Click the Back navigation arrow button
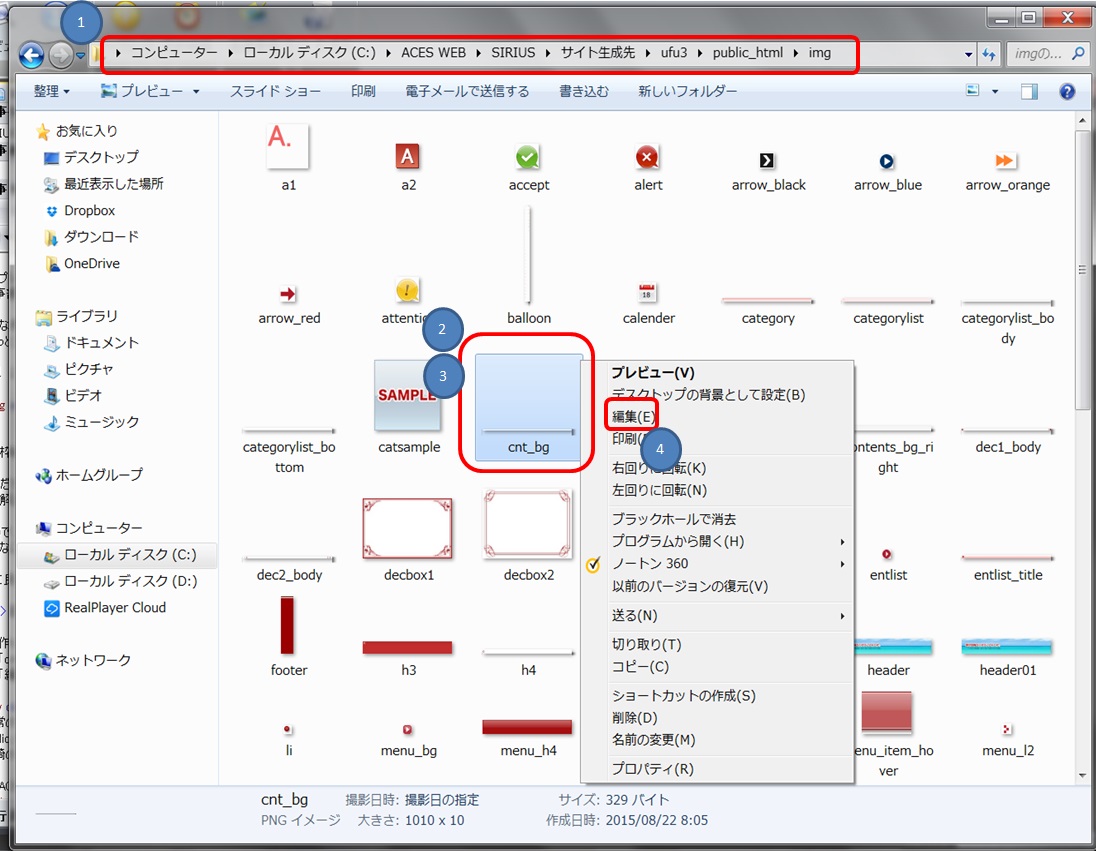Screen dimensions: 1096x851 (x=31, y=56)
